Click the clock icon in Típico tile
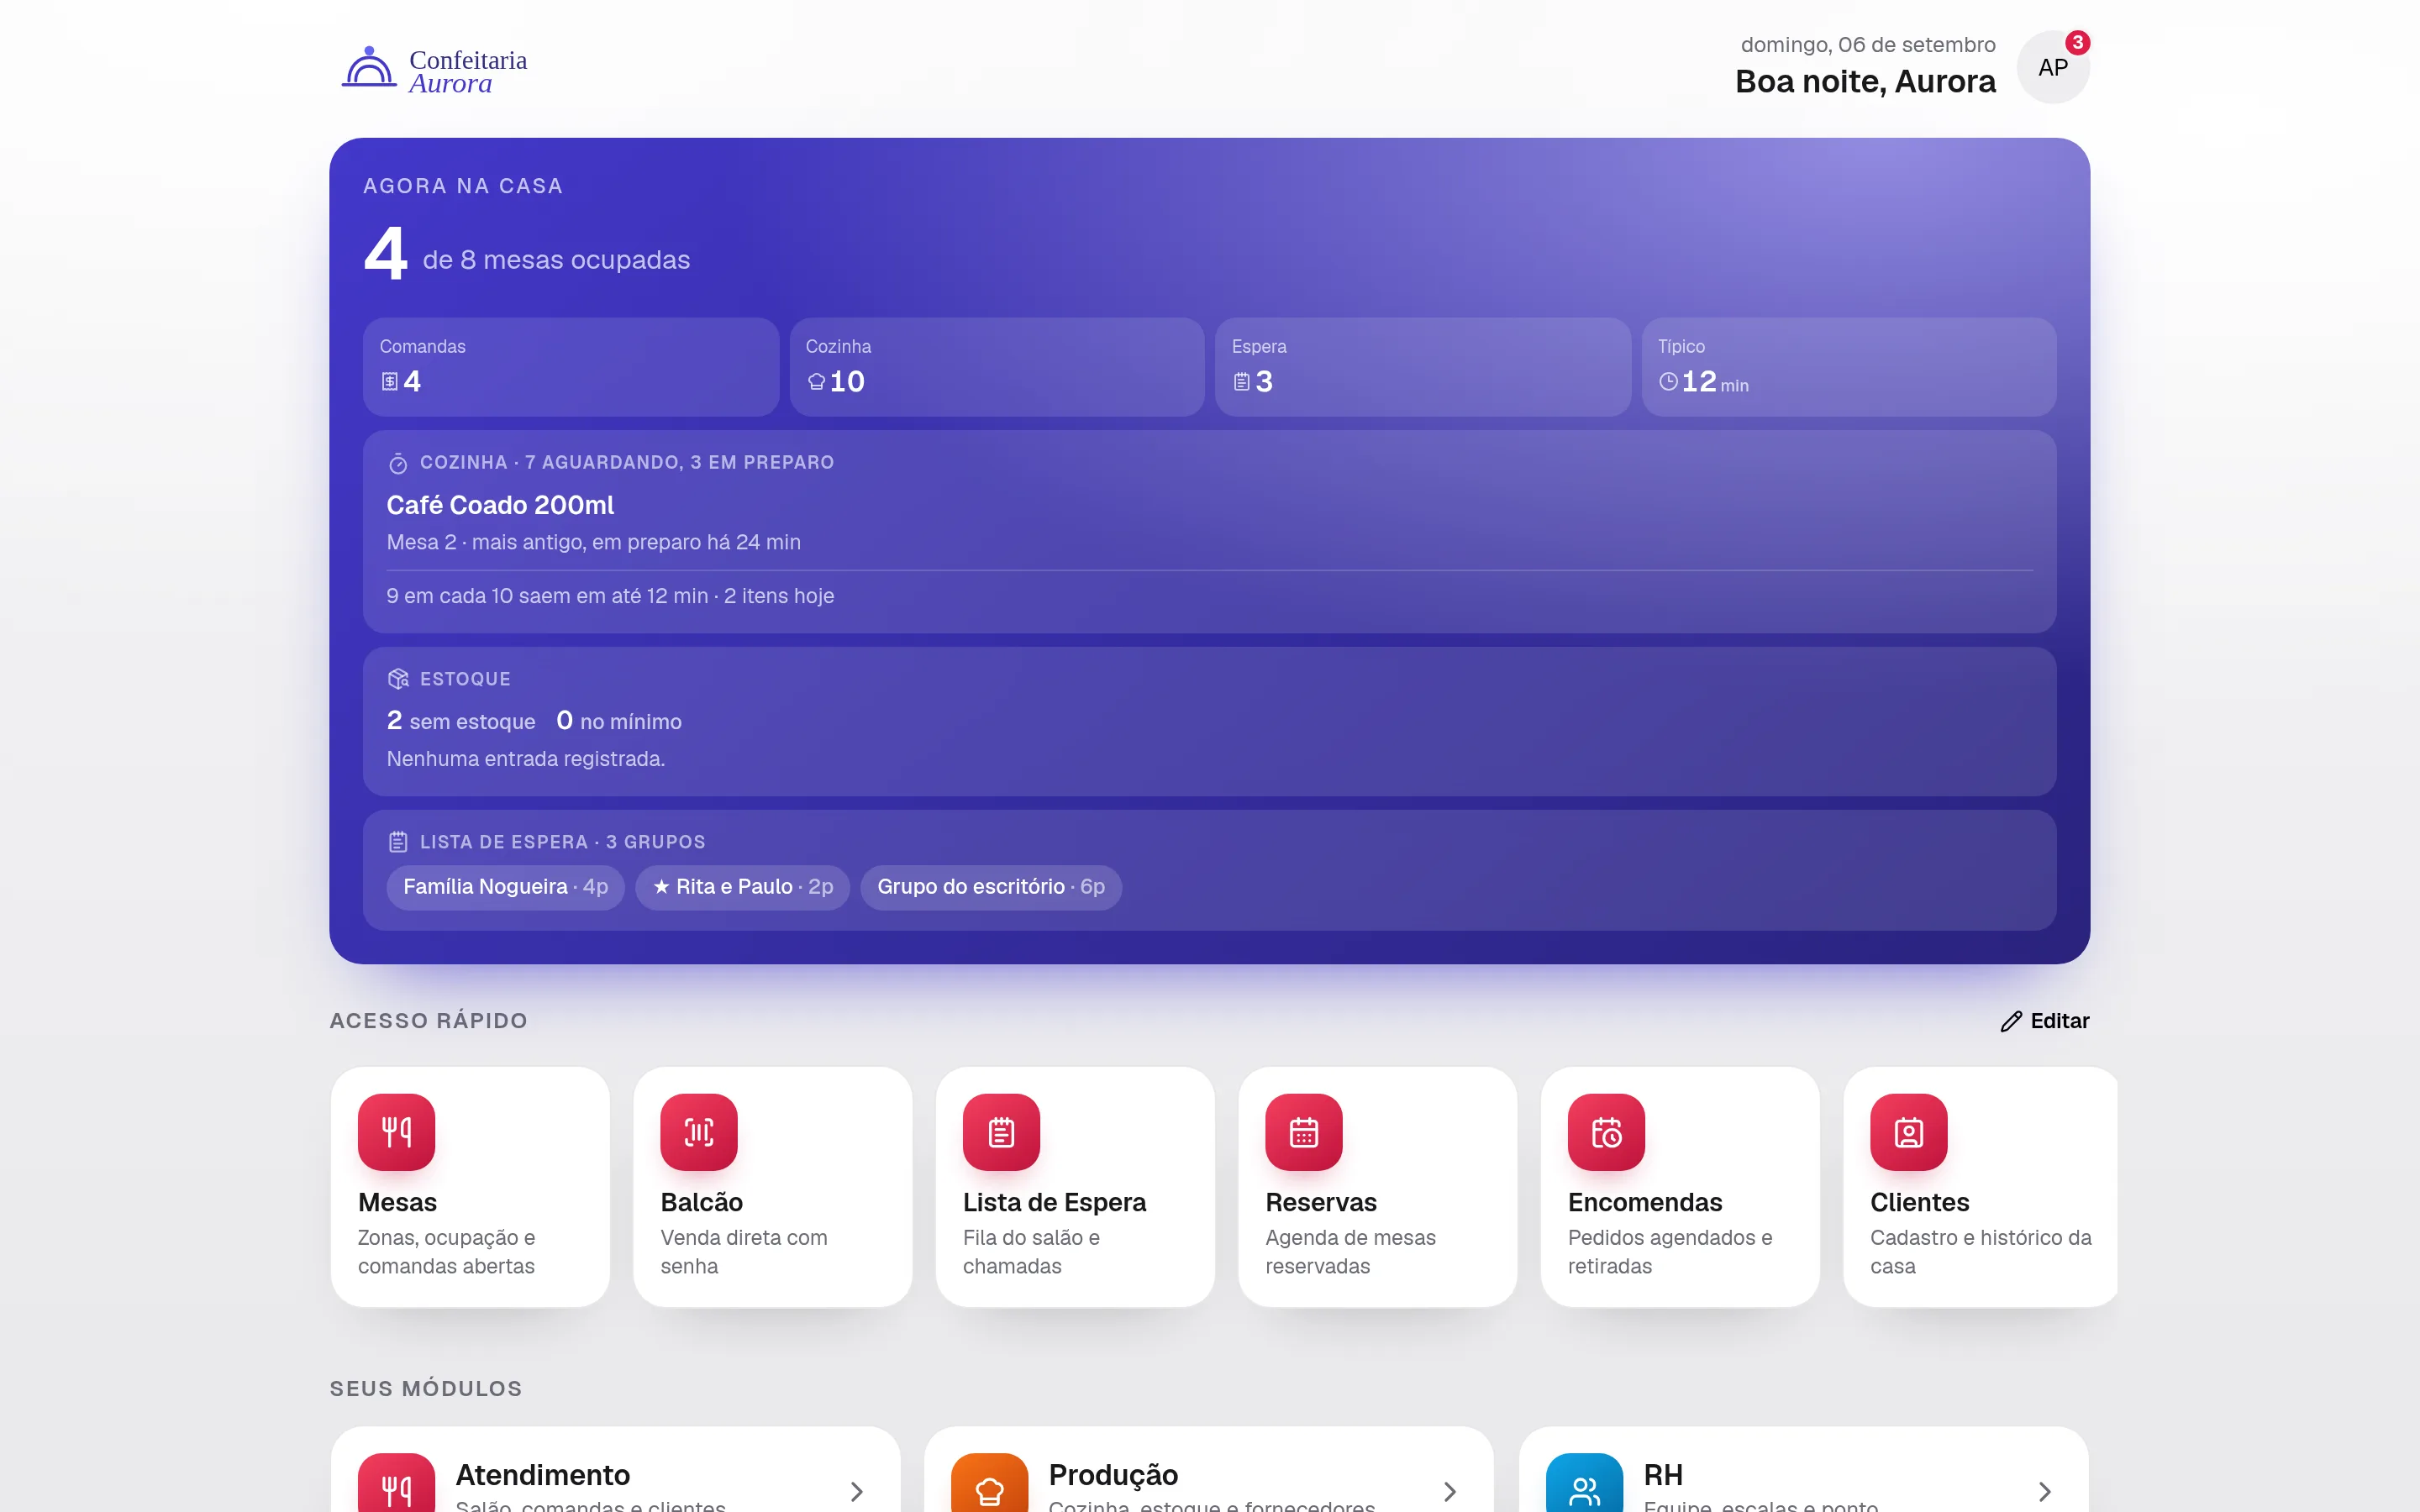The width and height of the screenshot is (2420, 1512). (x=1668, y=381)
